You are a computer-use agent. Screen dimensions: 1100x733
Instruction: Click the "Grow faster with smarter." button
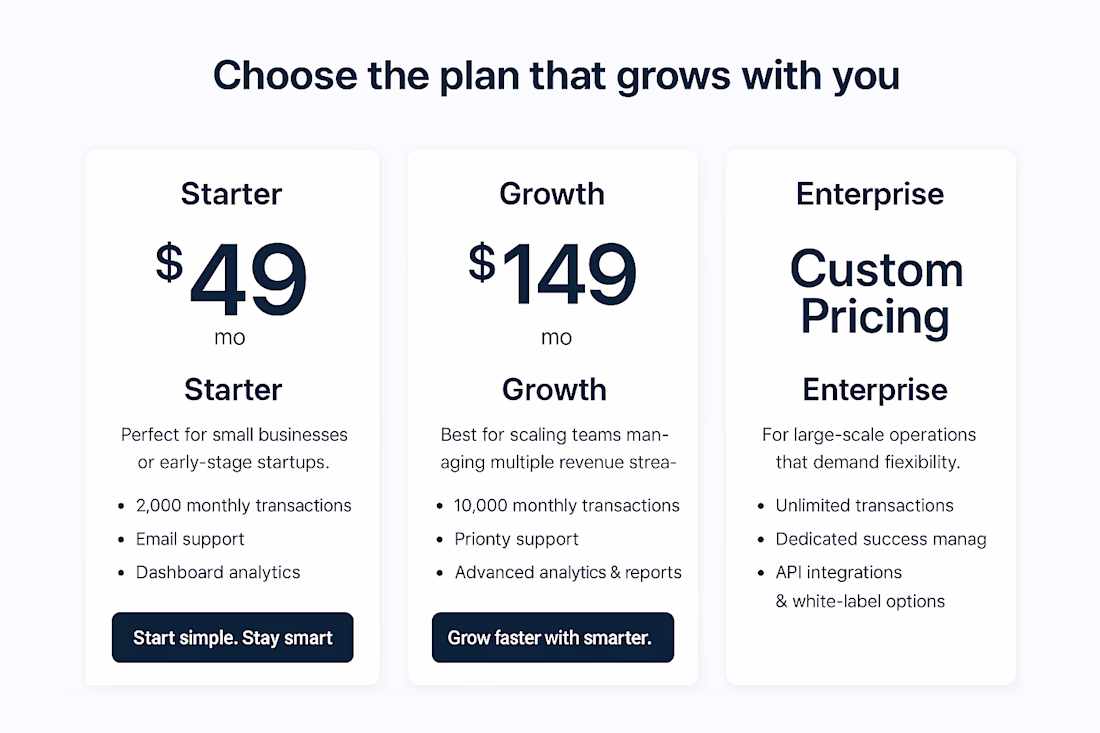point(552,637)
